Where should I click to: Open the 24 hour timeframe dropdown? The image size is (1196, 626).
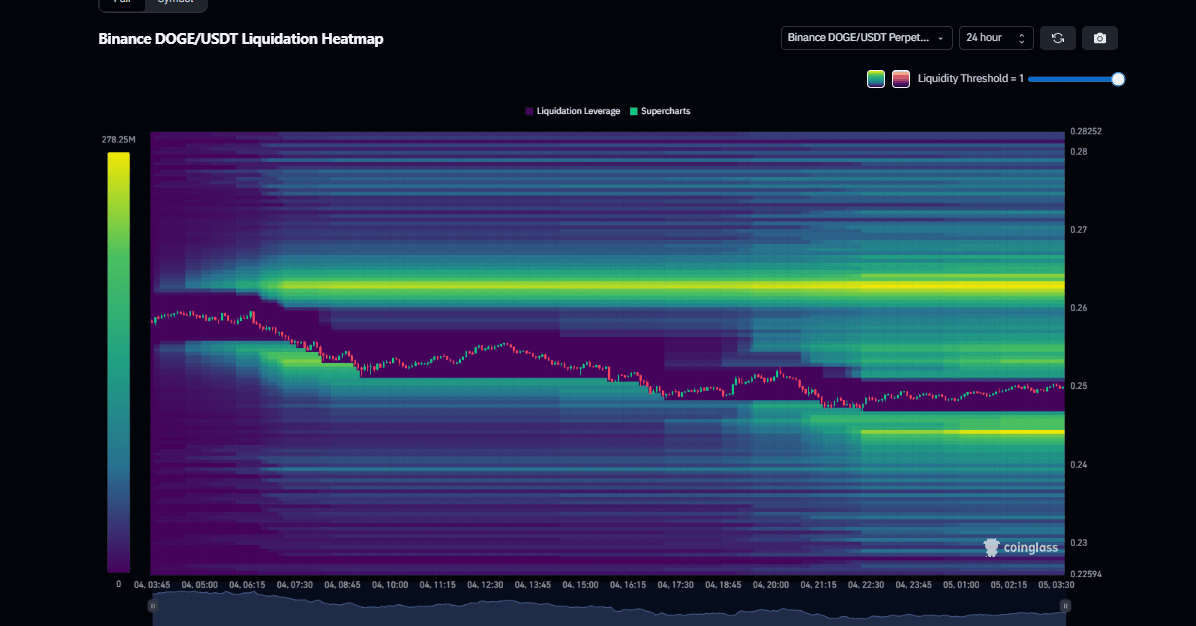click(995, 38)
